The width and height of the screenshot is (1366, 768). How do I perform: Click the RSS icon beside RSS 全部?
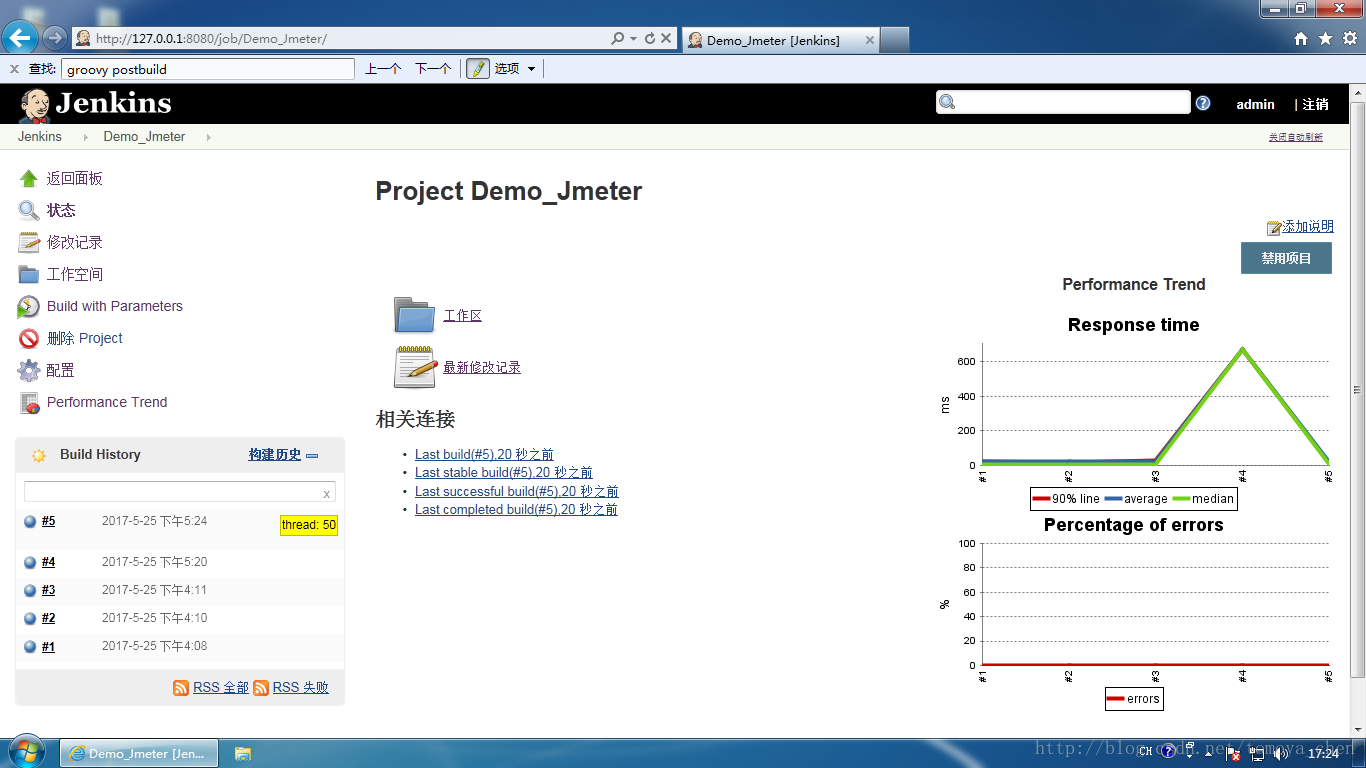181,688
